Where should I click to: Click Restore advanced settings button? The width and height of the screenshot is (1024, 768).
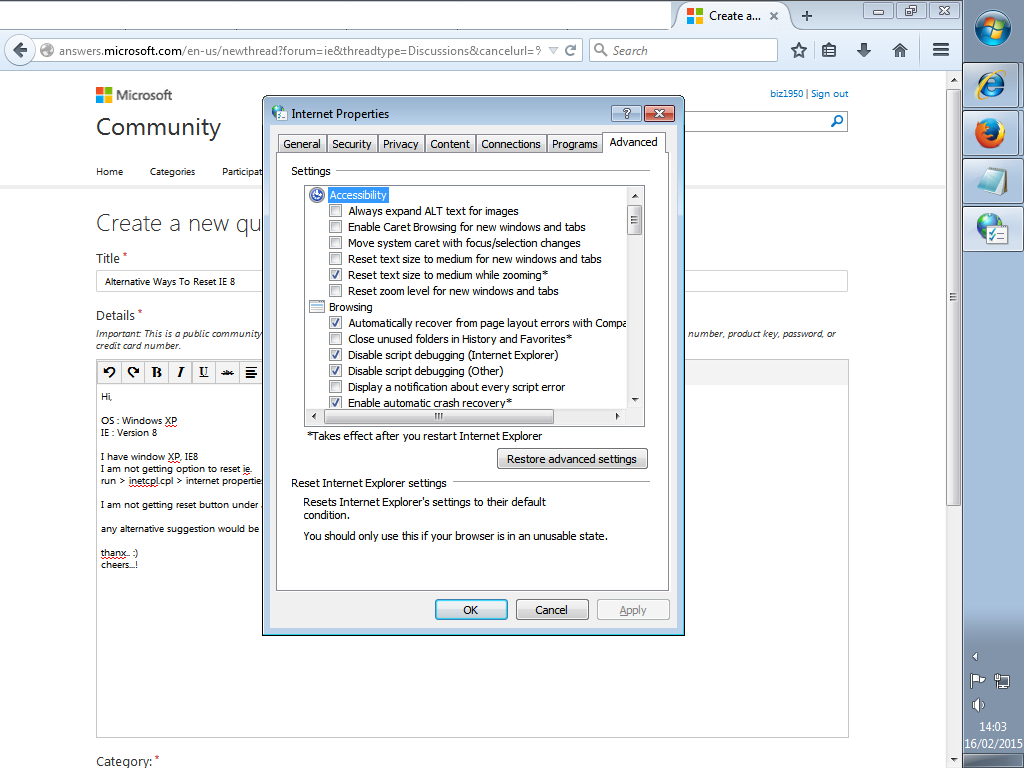[572, 459]
